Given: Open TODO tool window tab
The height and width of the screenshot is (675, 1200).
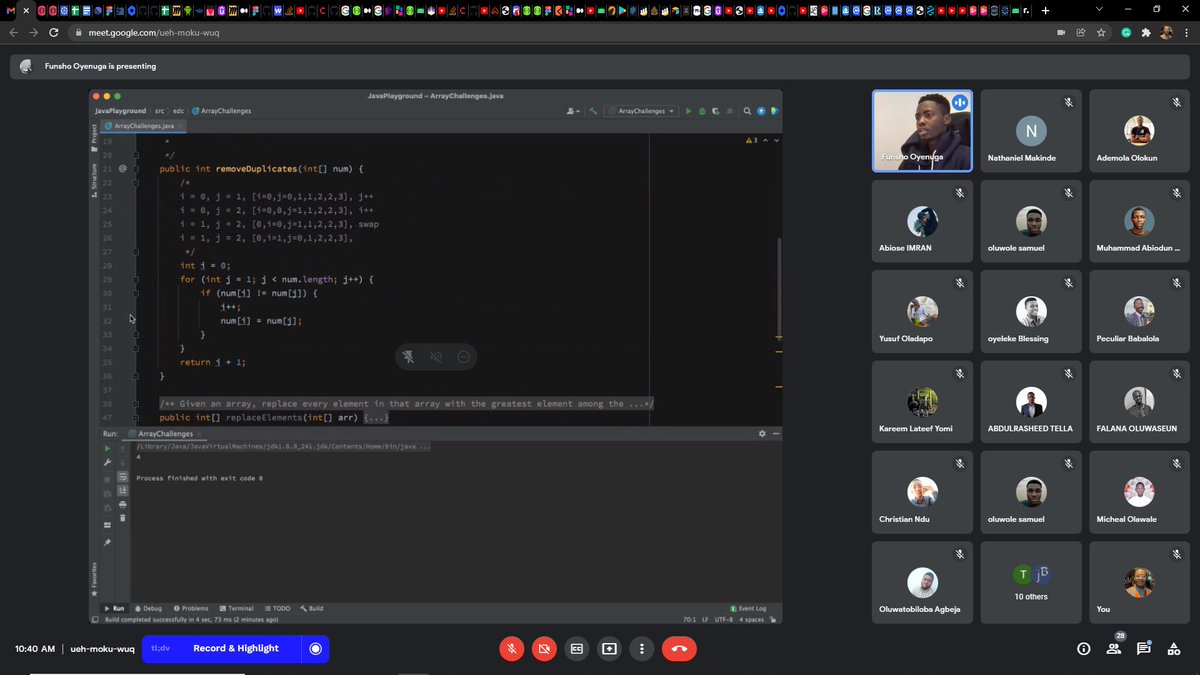Looking at the screenshot, I should [x=278, y=608].
